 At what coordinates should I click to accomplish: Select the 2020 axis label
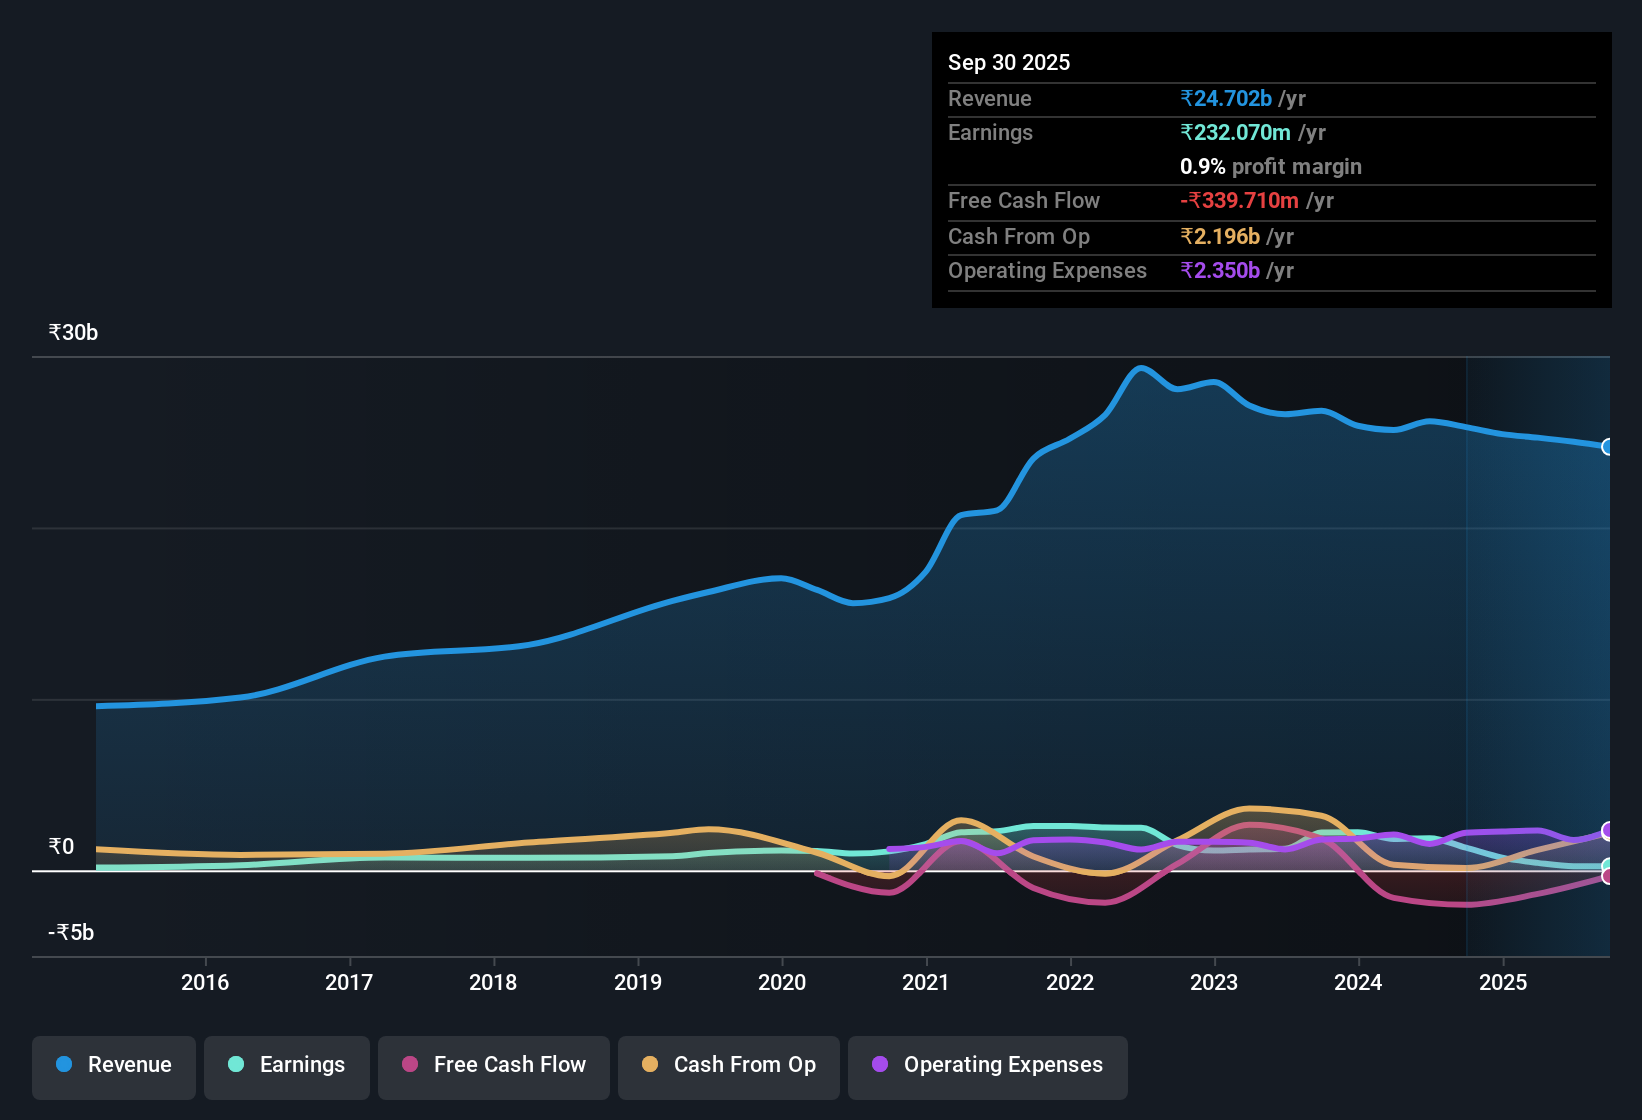tap(782, 982)
